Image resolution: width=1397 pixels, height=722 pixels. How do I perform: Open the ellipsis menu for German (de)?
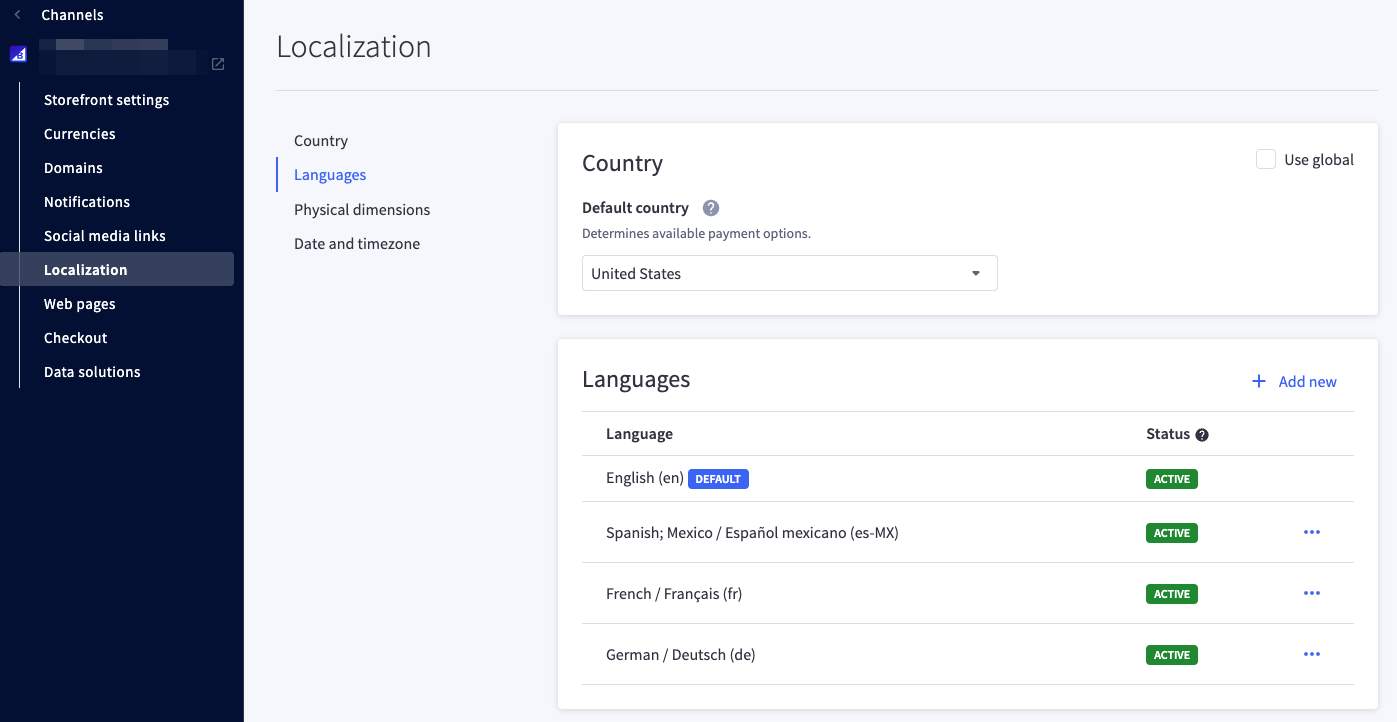pyautogui.click(x=1311, y=654)
